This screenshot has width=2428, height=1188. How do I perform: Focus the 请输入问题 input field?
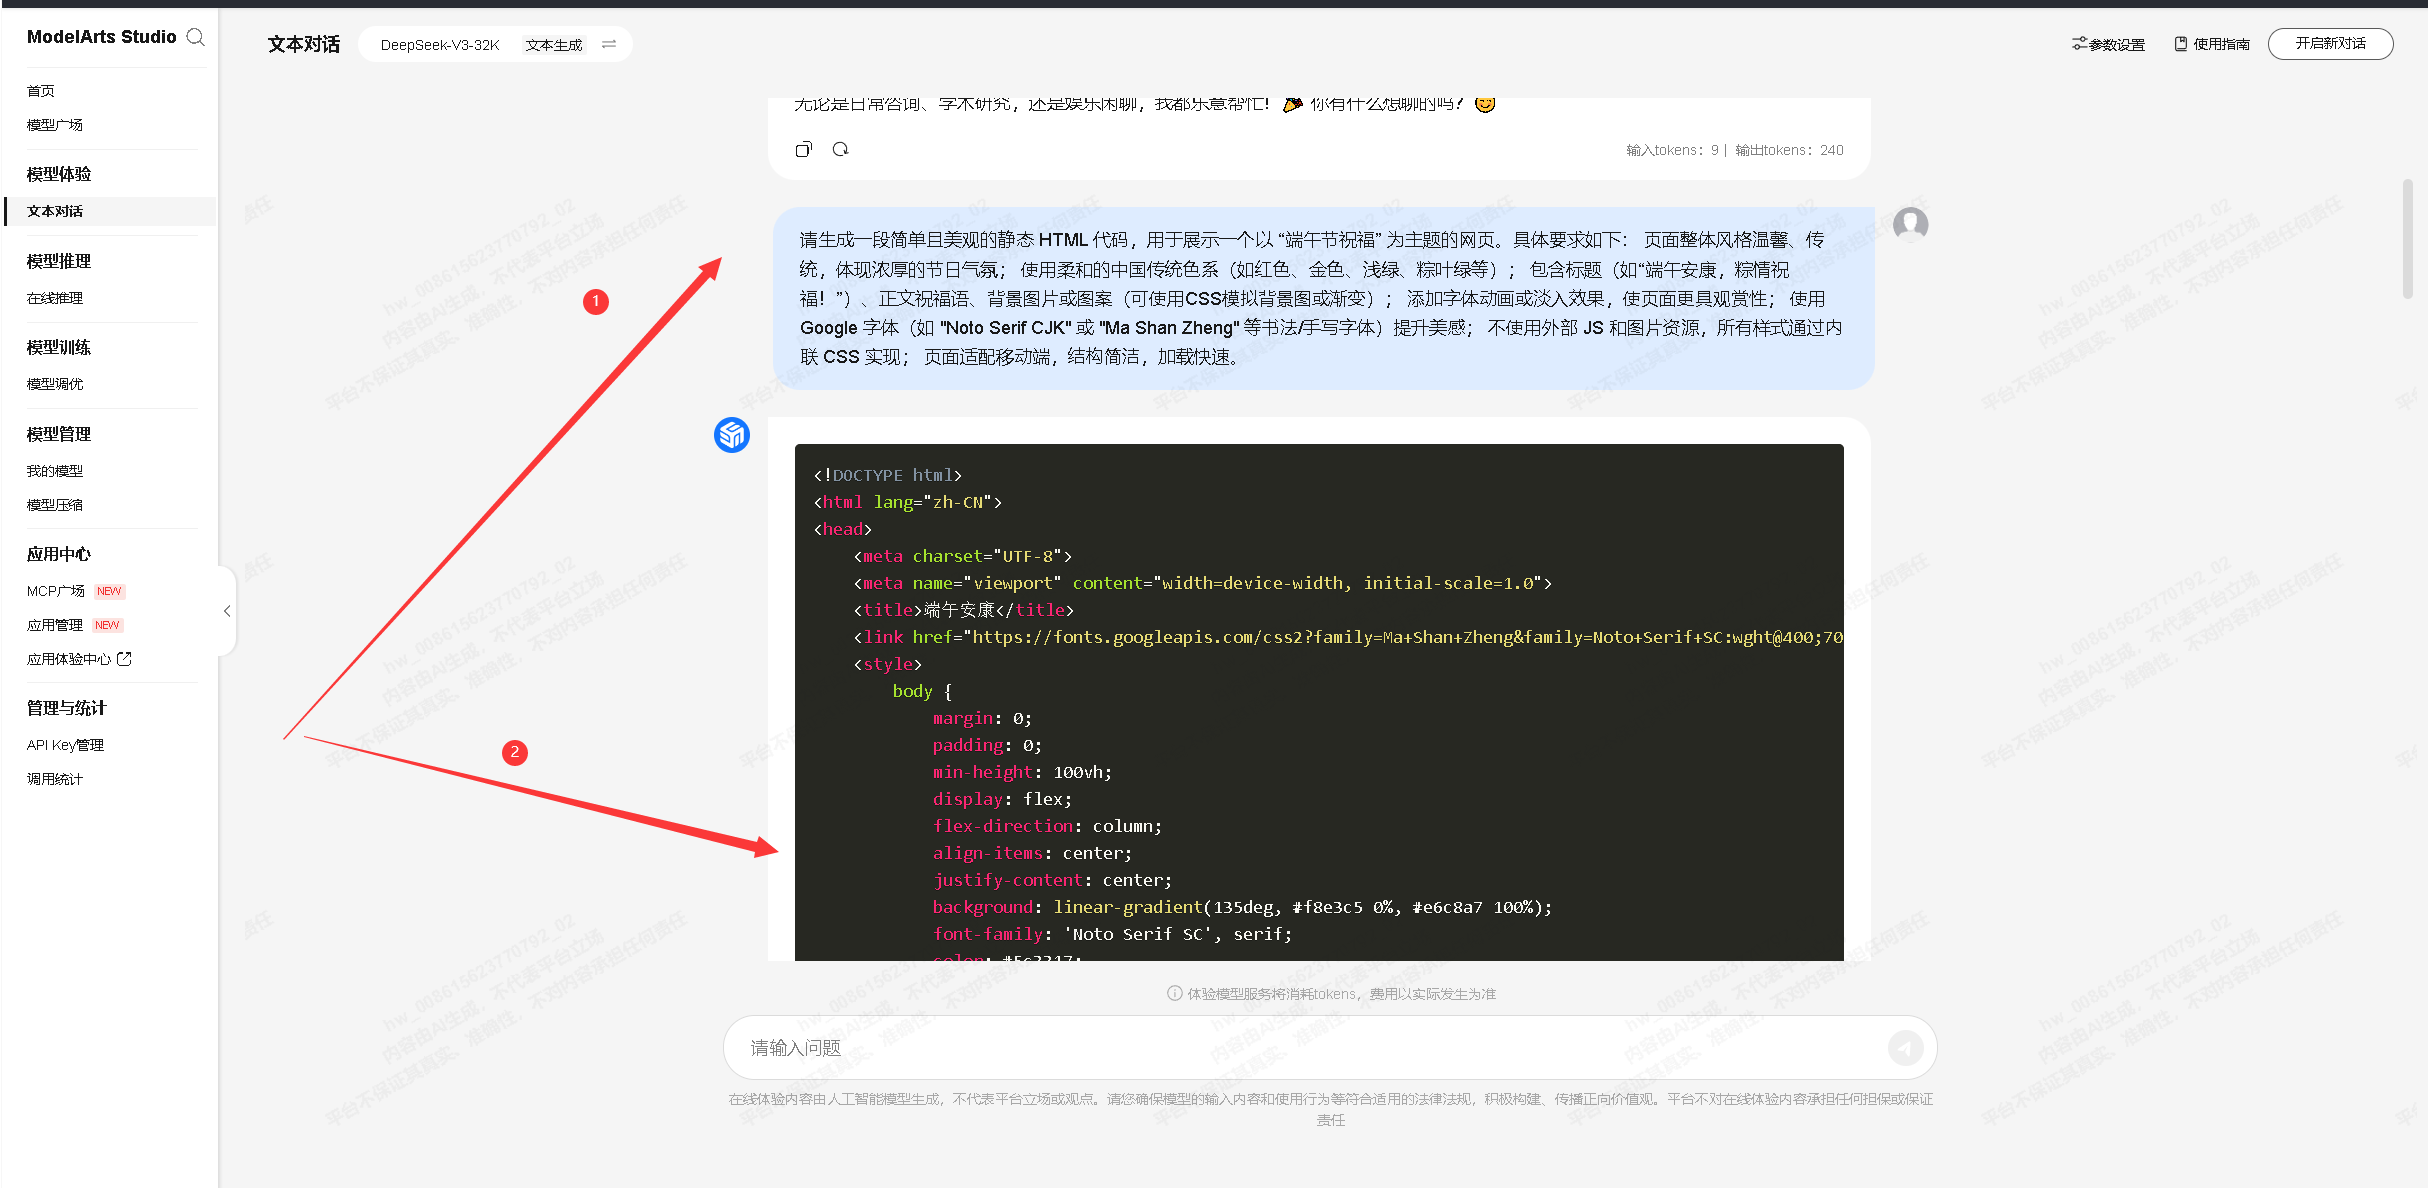(x=1300, y=1047)
